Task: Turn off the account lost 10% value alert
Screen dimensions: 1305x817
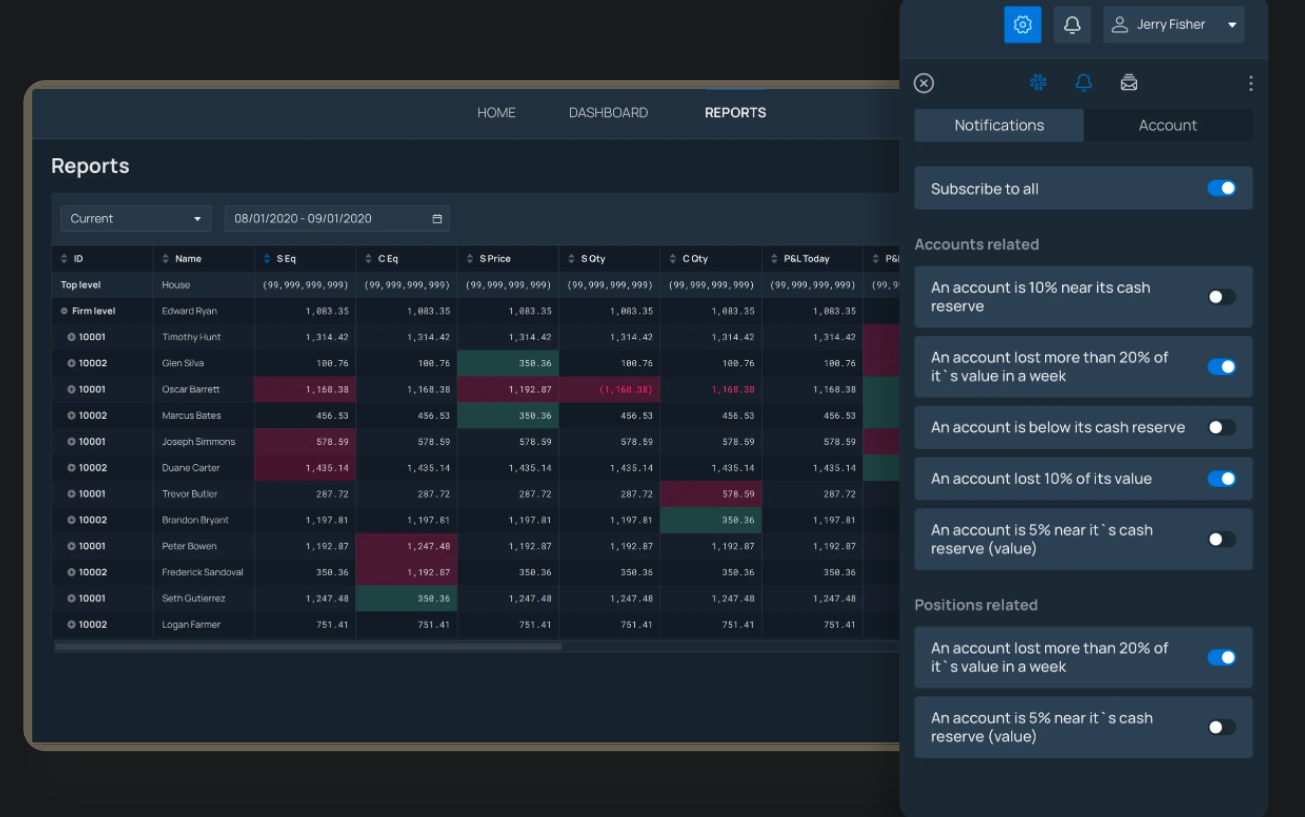Action: pyautogui.click(x=1222, y=478)
